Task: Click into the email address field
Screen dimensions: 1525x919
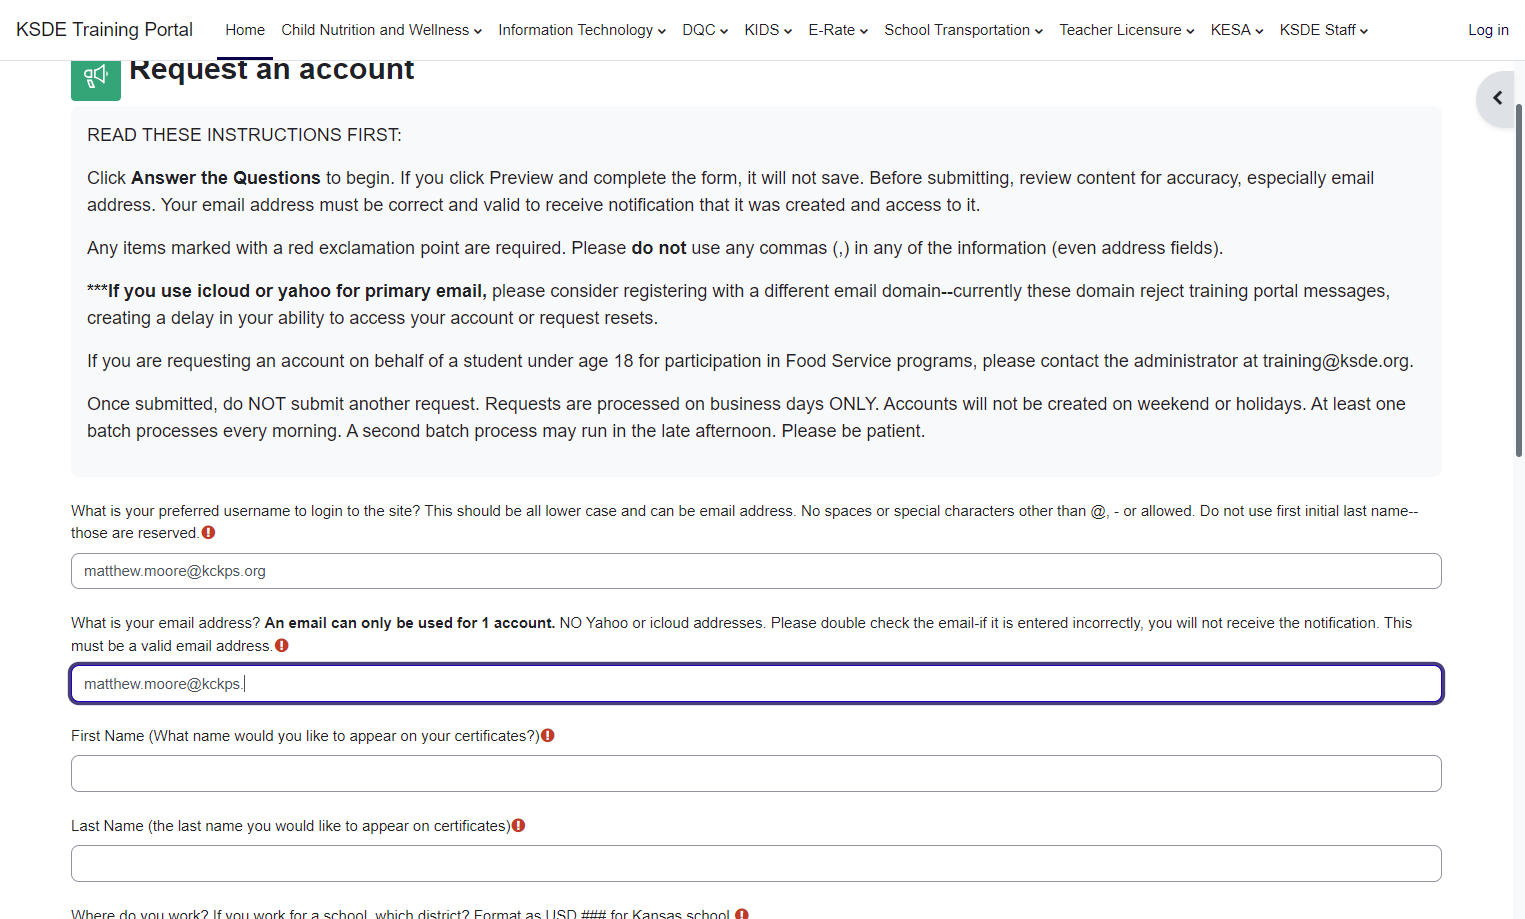Action: (756, 684)
